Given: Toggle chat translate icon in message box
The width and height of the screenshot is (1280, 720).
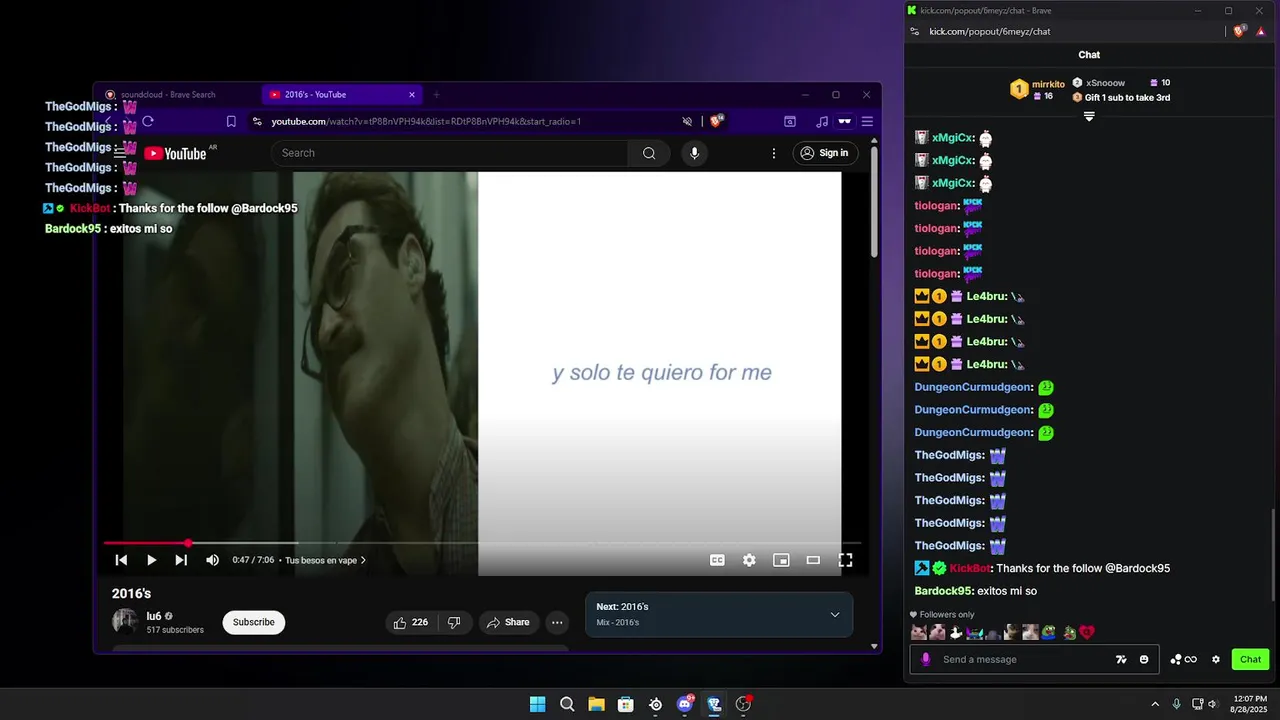Looking at the screenshot, I should [x=1121, y=659].
